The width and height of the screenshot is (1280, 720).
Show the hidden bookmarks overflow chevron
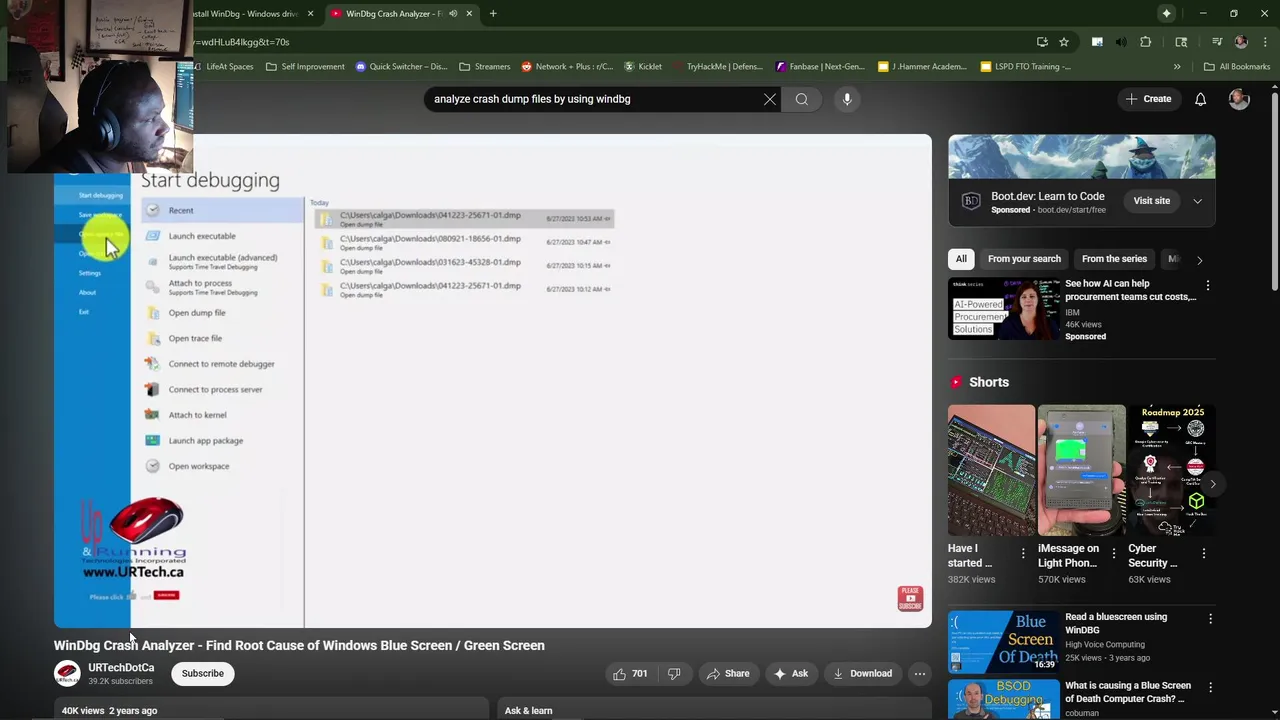click(1177, 67)
